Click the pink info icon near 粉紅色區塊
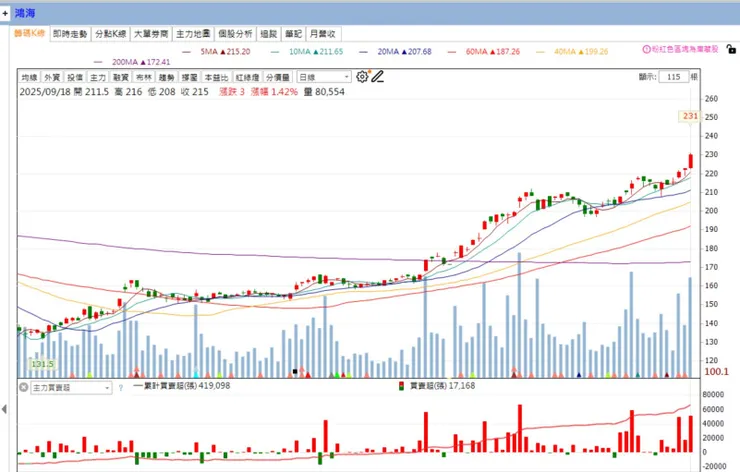Screen dimensions: 740x472 pos(647,49)
